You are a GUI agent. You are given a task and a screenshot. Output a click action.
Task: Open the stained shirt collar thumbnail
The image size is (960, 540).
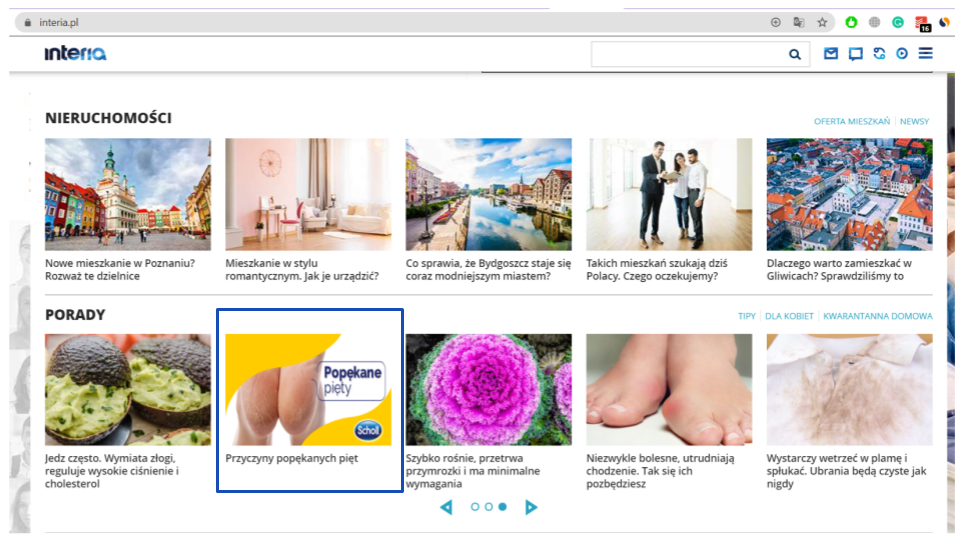pos(849,389)
